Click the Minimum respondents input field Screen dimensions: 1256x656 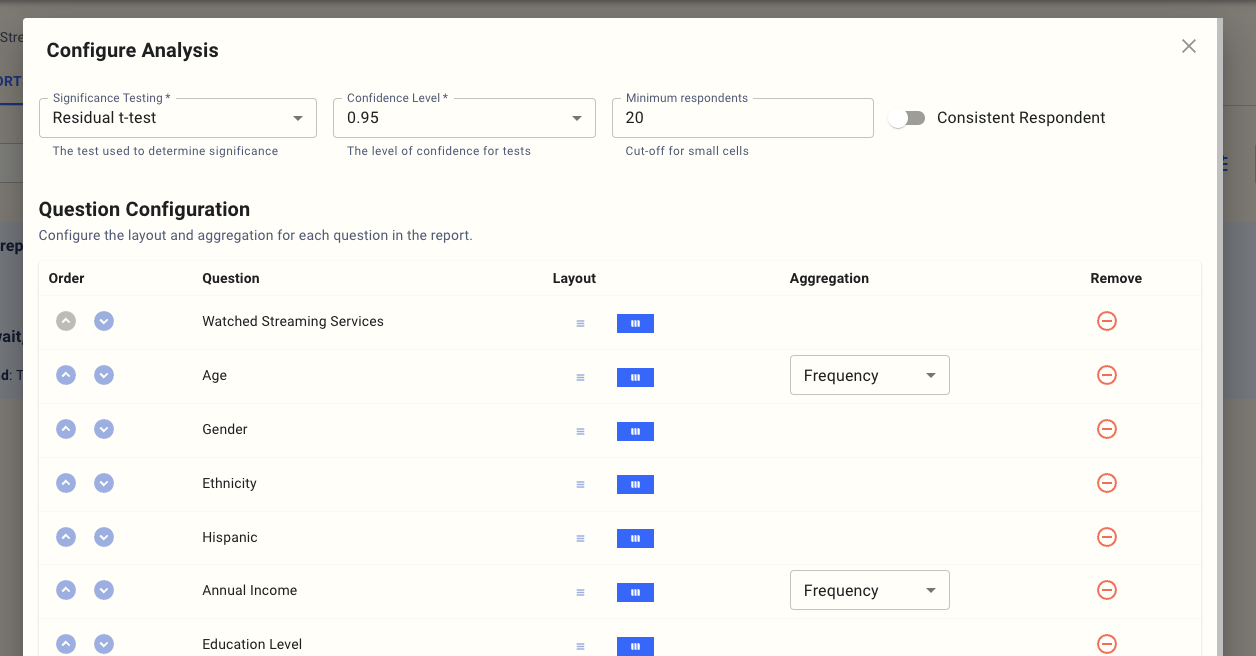(742, 118)
